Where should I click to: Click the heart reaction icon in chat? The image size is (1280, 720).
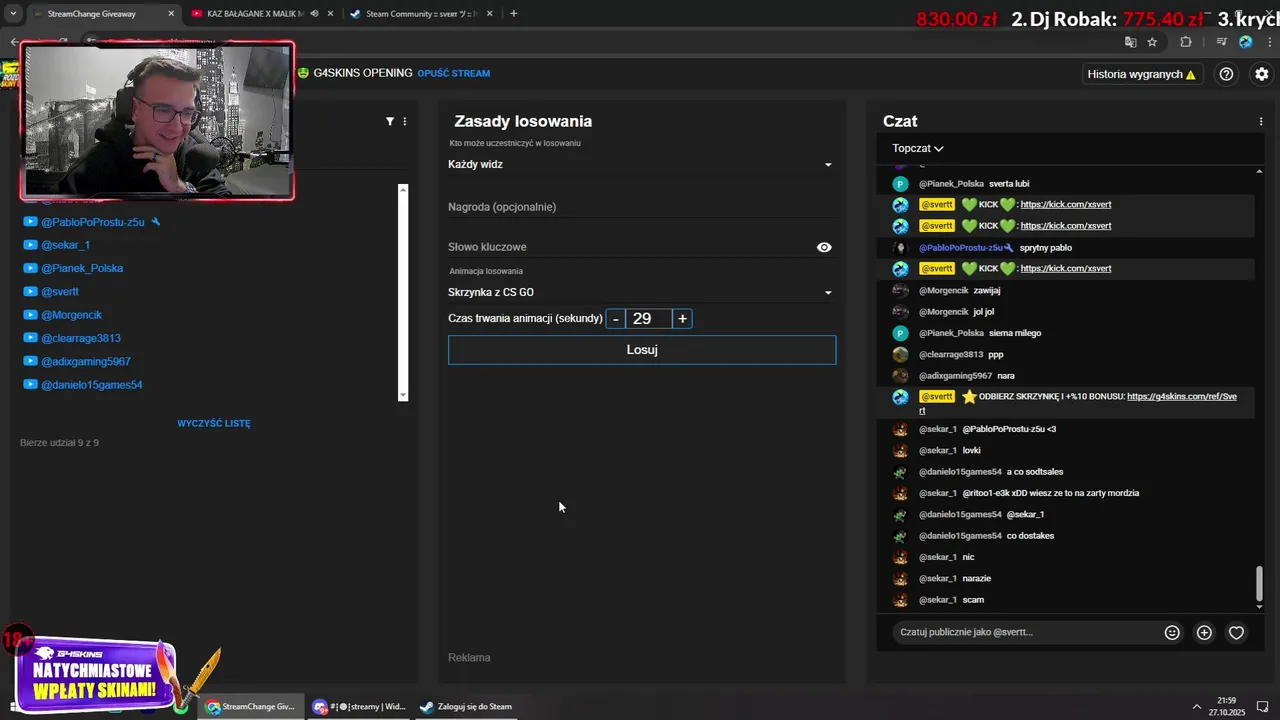[x=1236, y=632]
